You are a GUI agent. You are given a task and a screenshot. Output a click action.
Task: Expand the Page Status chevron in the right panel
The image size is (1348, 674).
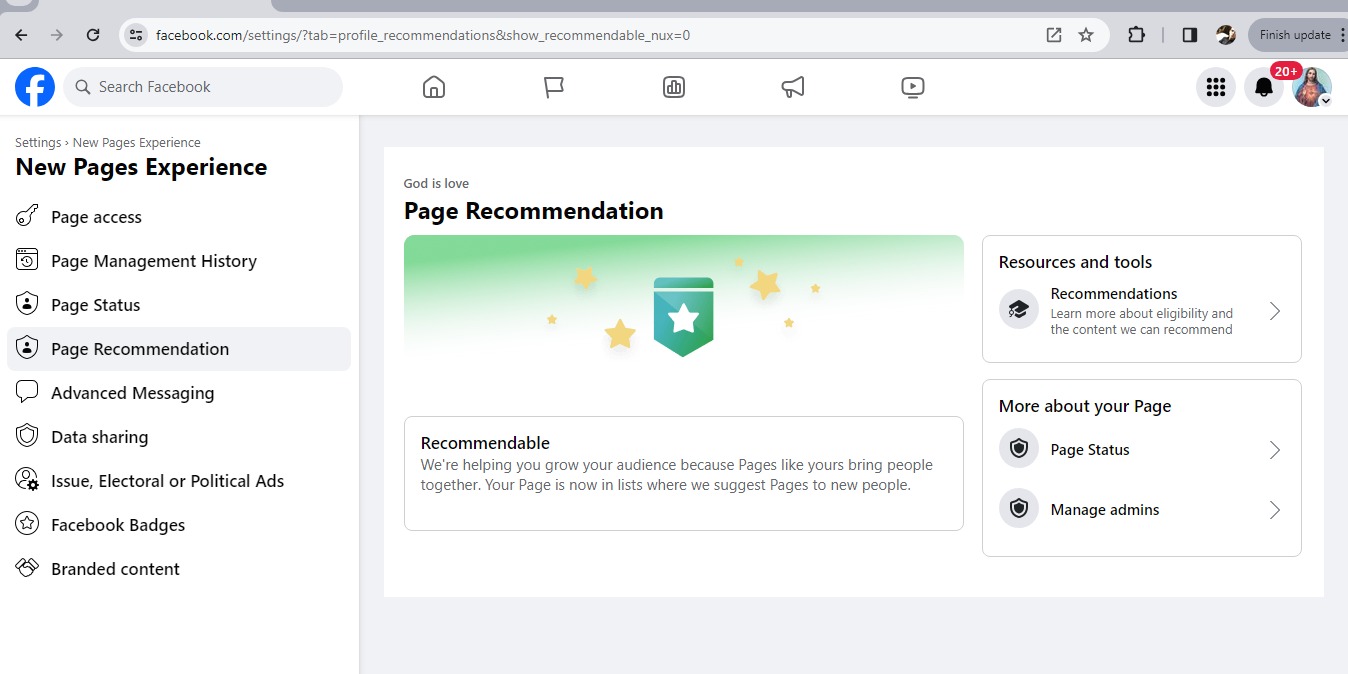click(x=1274, y=450)
